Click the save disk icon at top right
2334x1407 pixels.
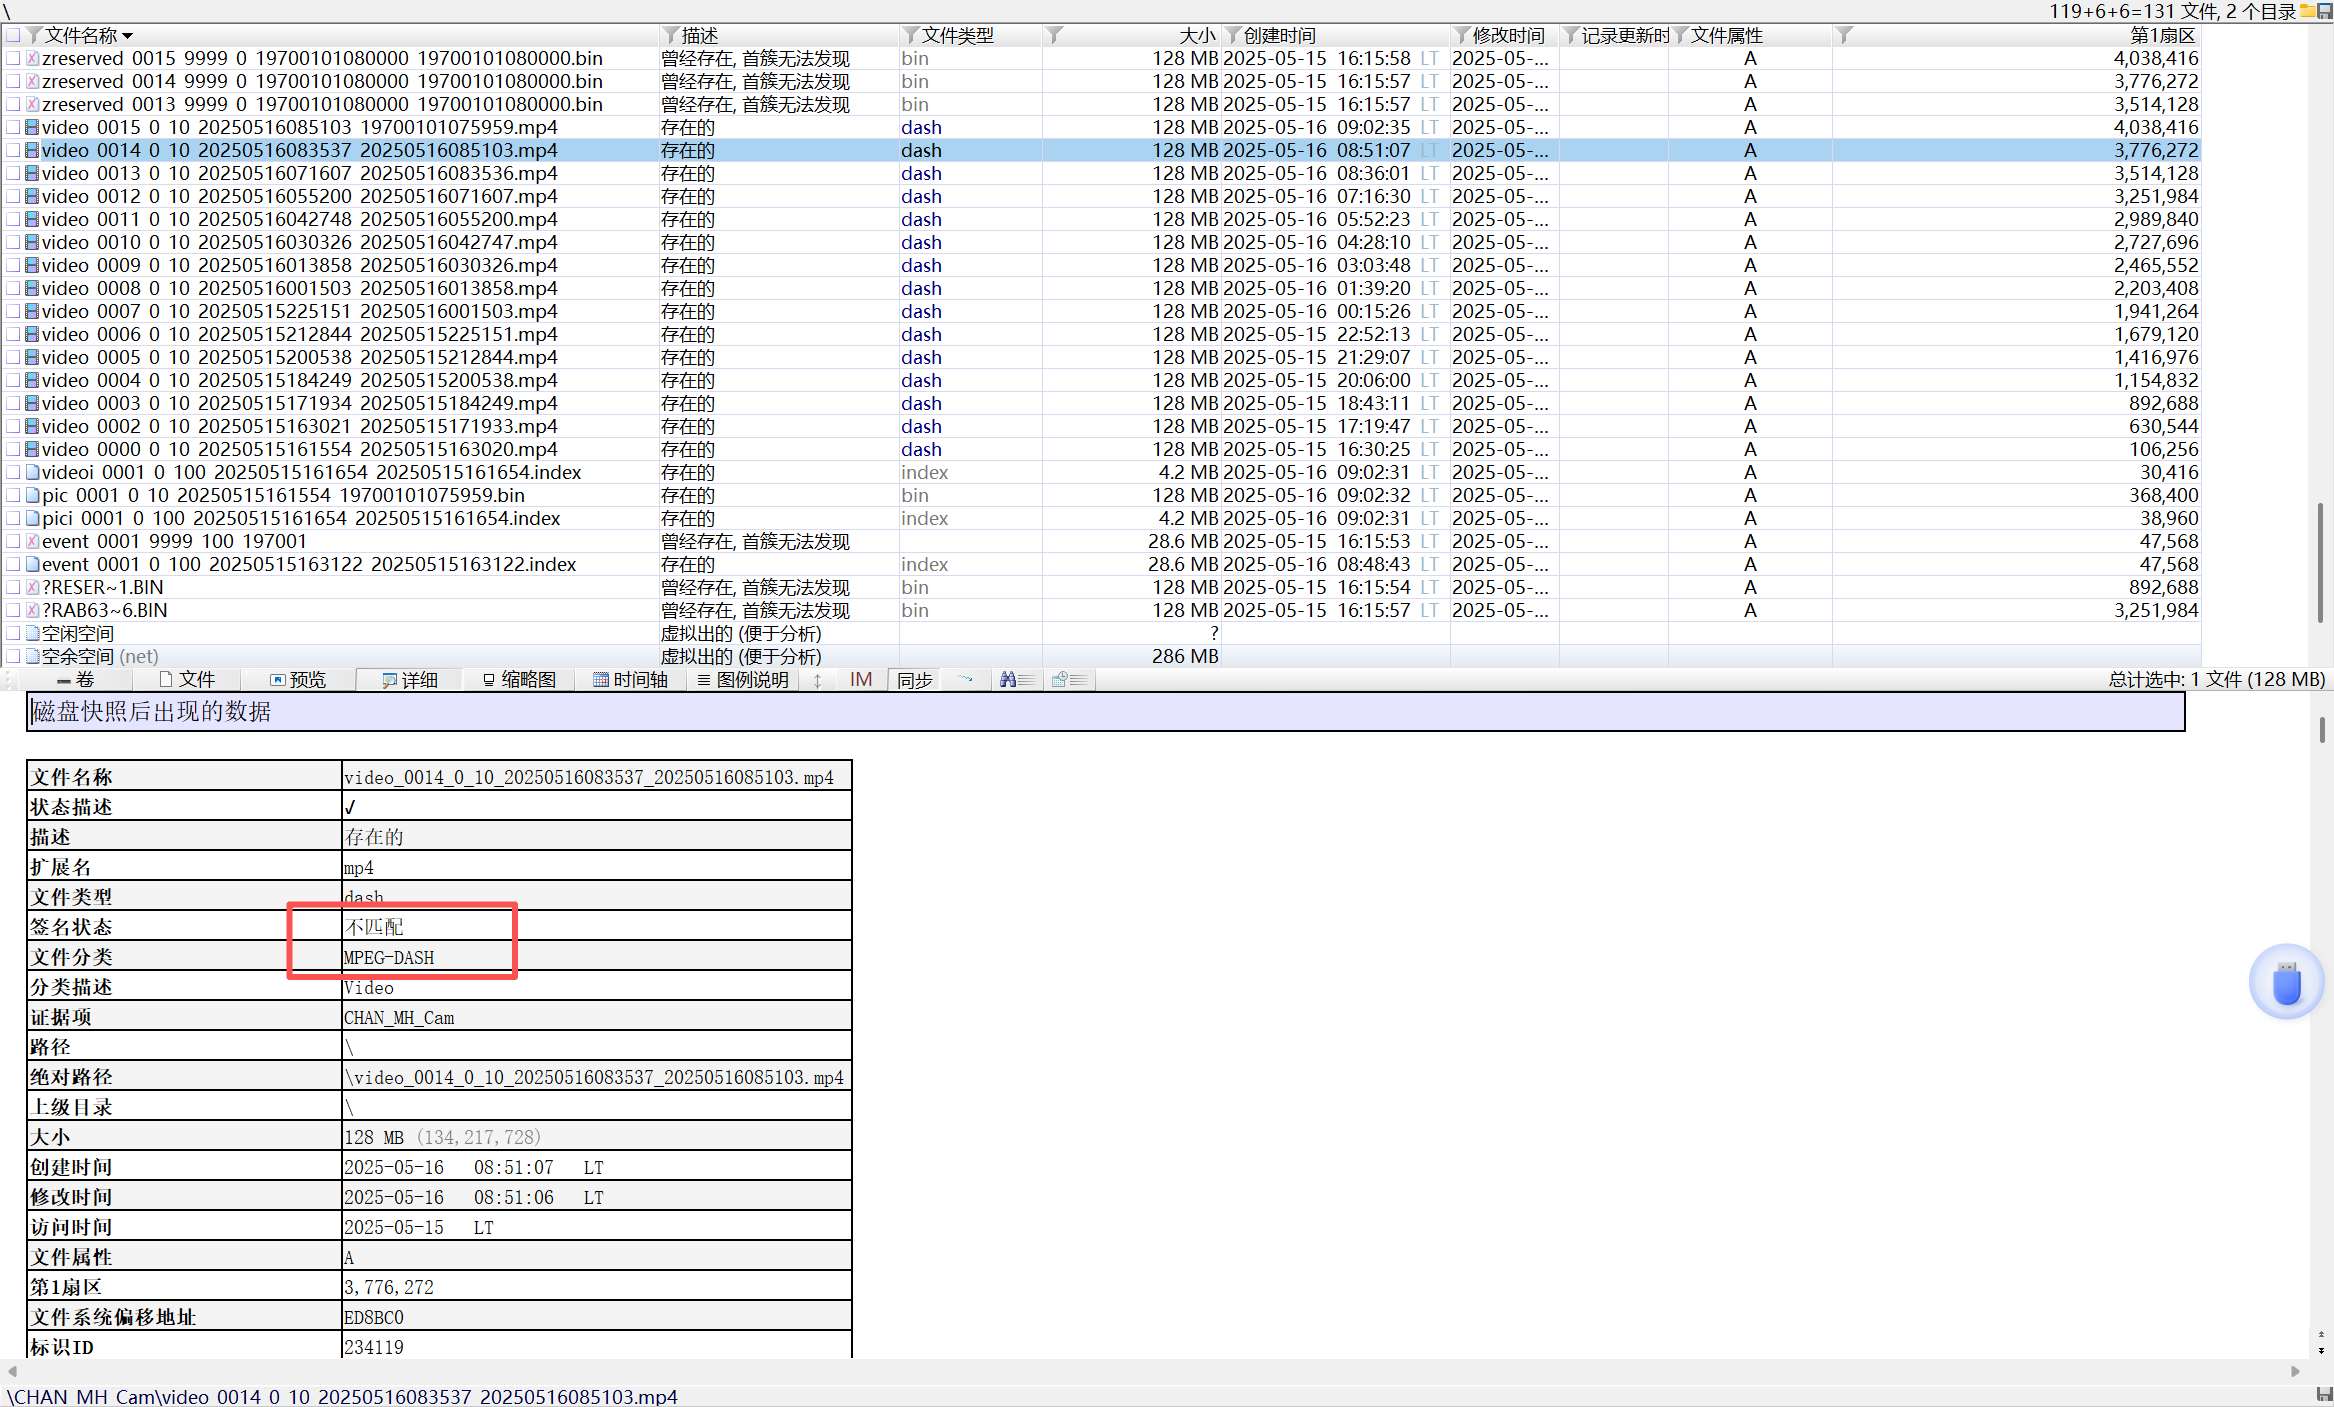[2324, 11]
